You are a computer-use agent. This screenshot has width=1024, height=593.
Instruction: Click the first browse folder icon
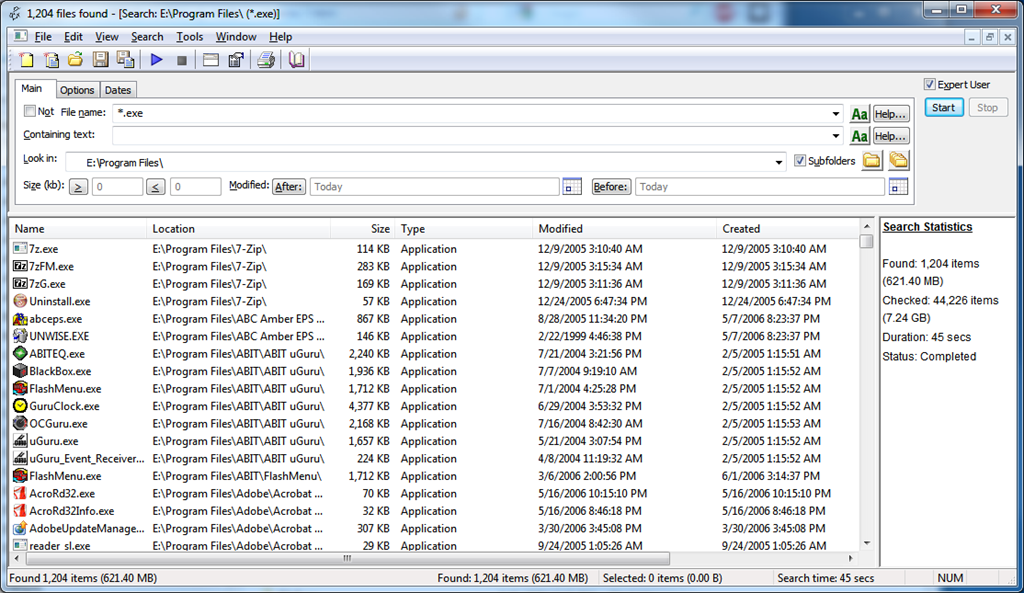point(871,161)
